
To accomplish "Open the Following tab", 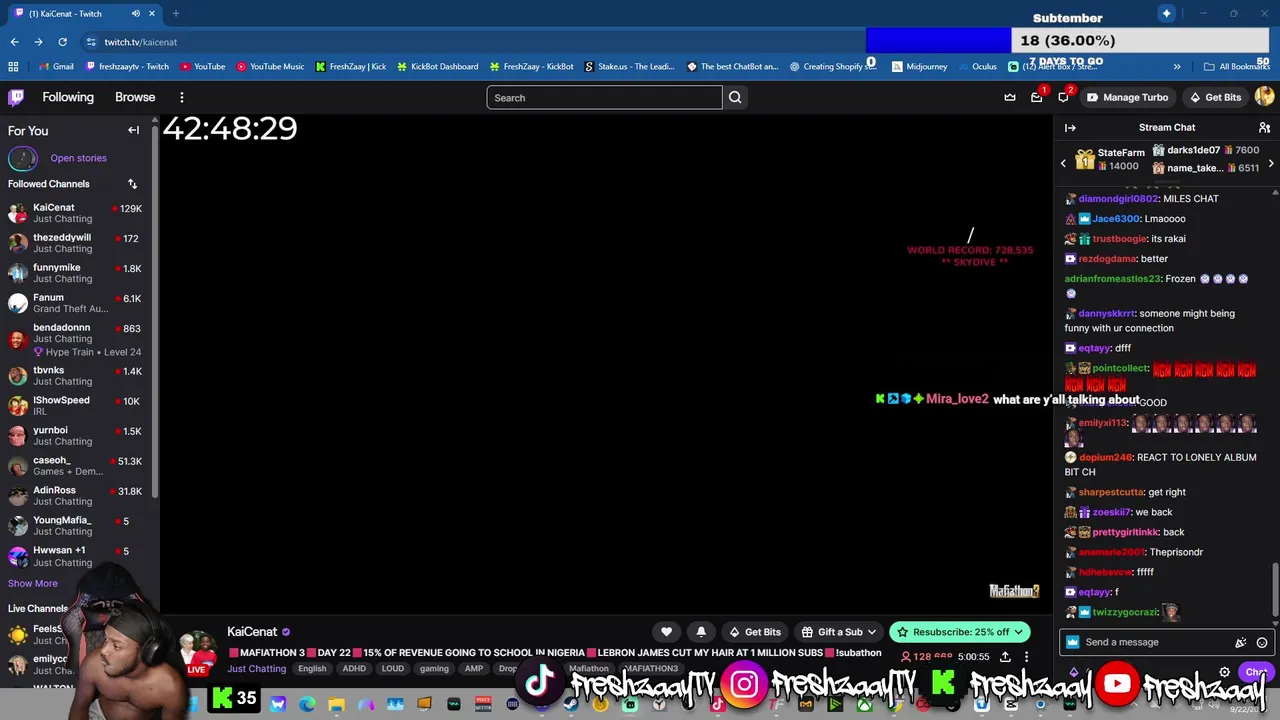I will (68, 97).
